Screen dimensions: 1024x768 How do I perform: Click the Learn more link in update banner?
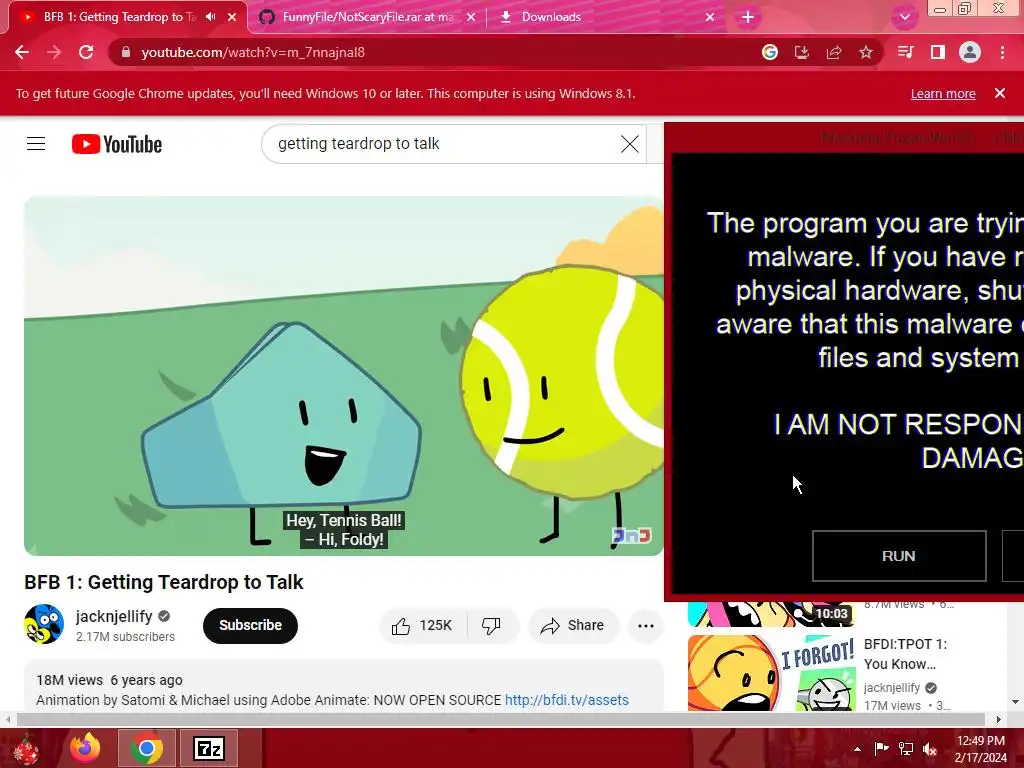943,93
